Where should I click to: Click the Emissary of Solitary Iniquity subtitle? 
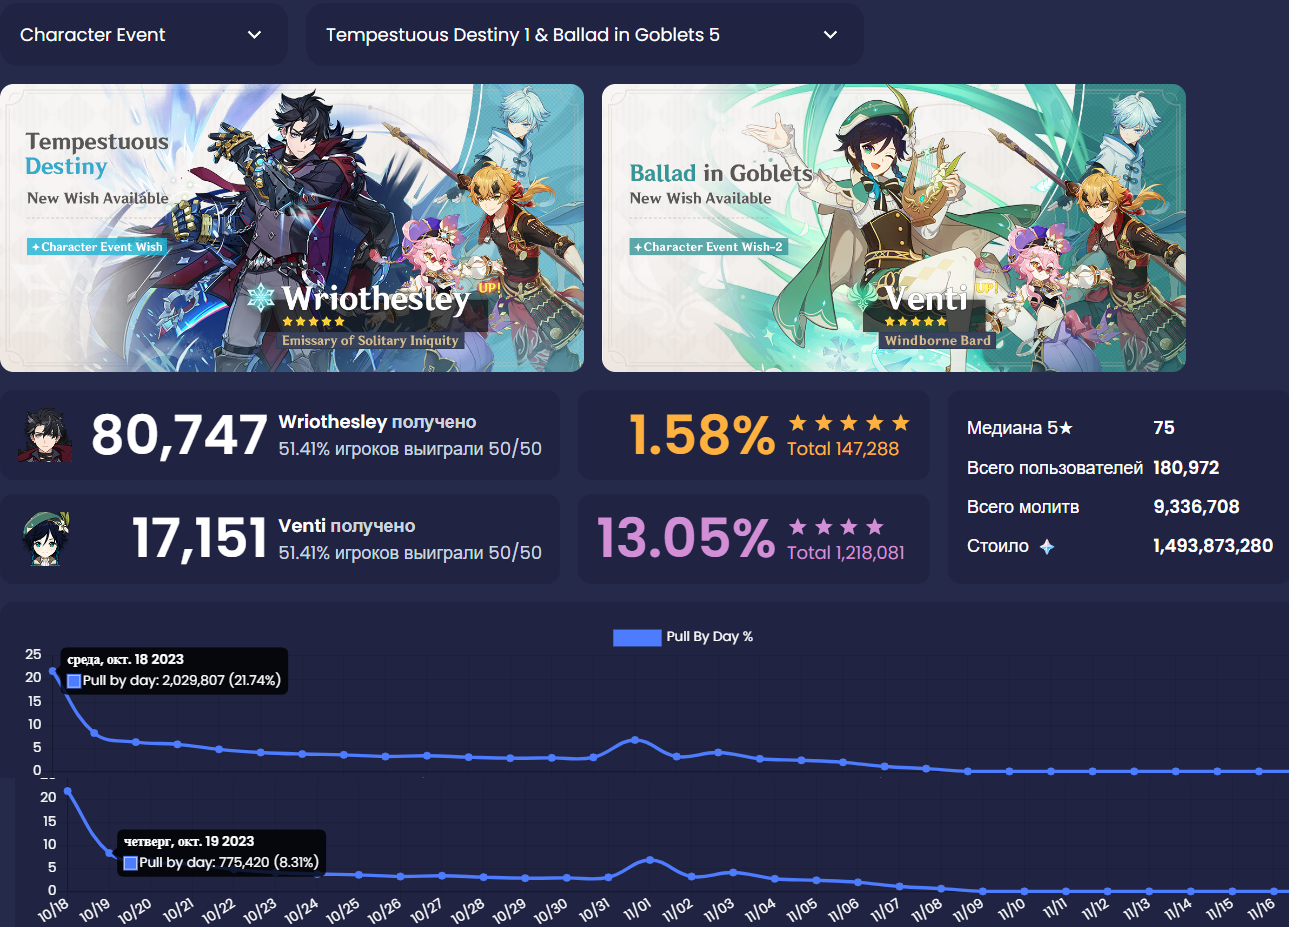[370, 341]
